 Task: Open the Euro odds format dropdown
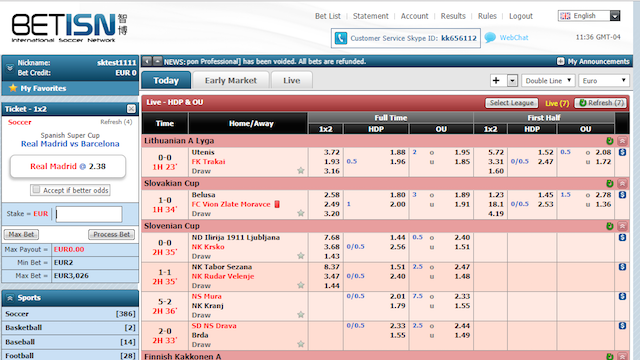(x=604, y=80)
